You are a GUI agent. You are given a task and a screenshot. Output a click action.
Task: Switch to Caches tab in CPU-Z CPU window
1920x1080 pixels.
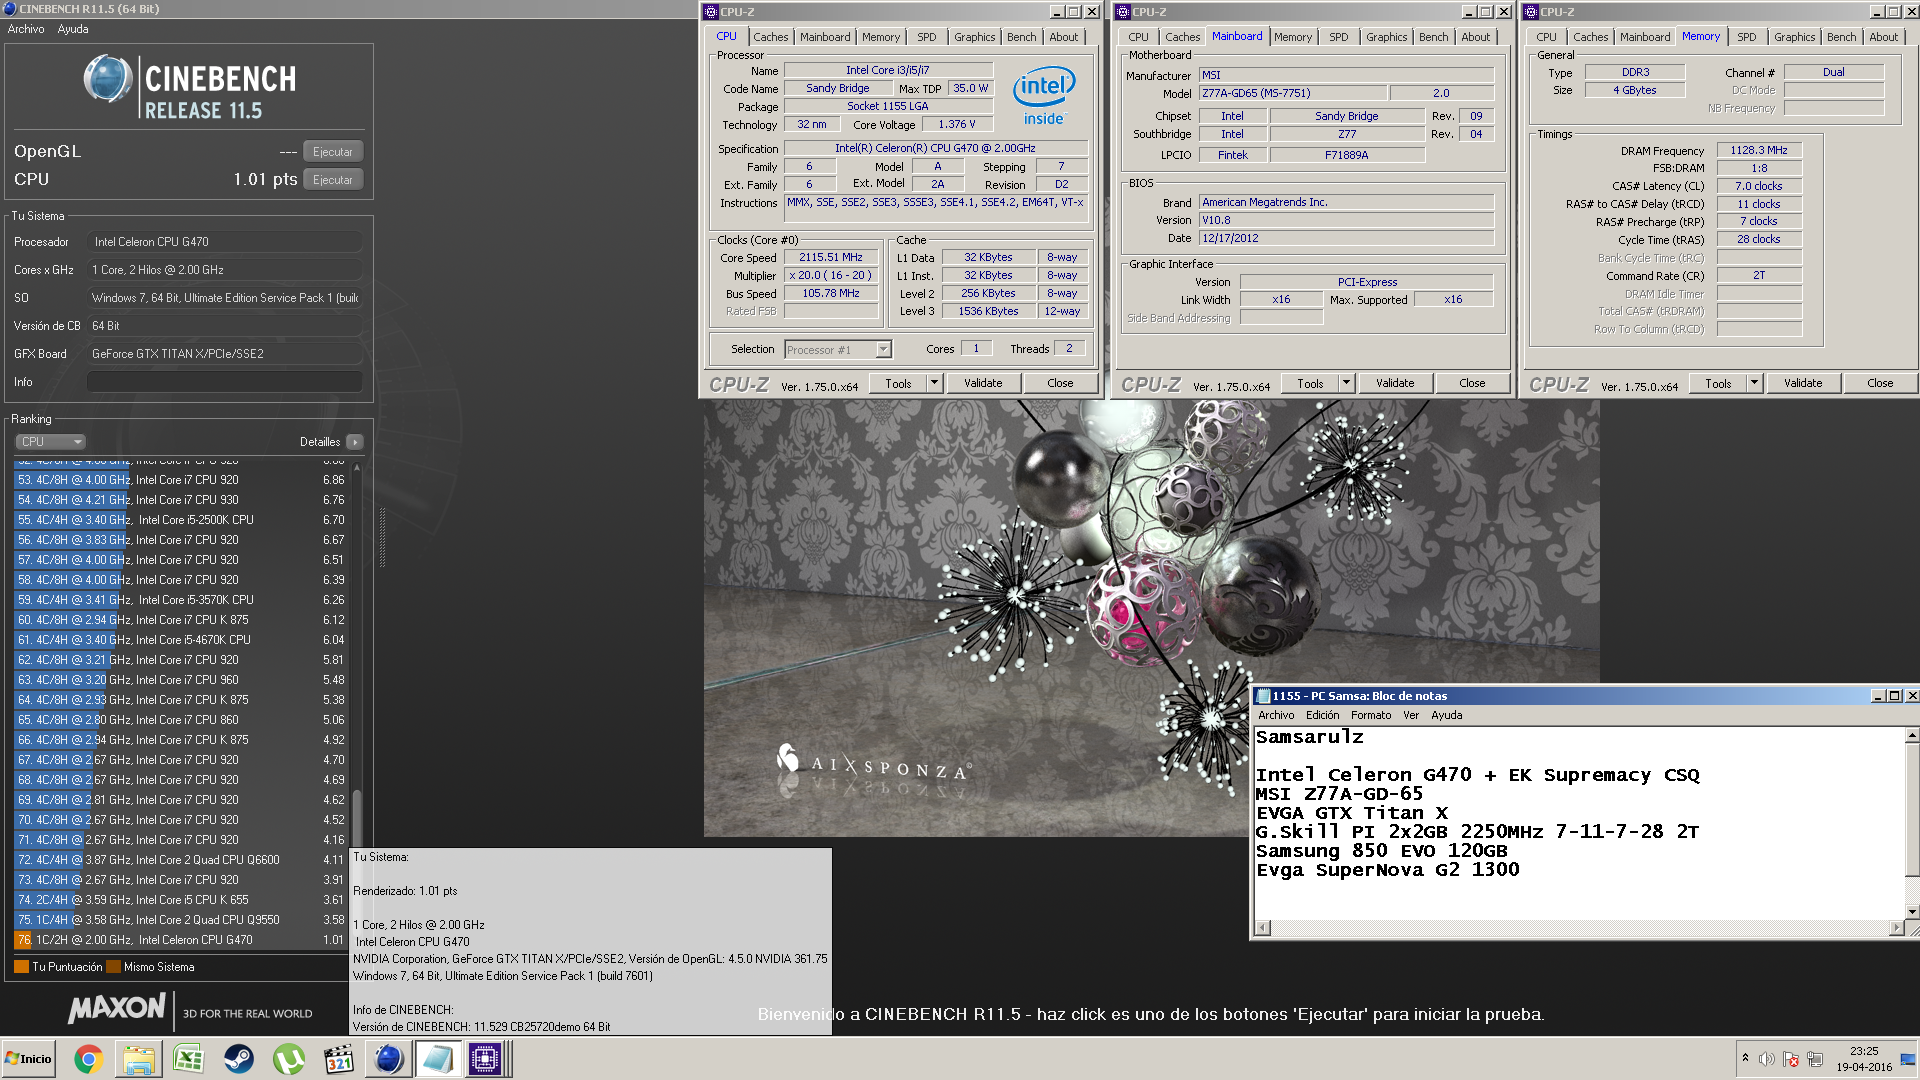(770, 37)
